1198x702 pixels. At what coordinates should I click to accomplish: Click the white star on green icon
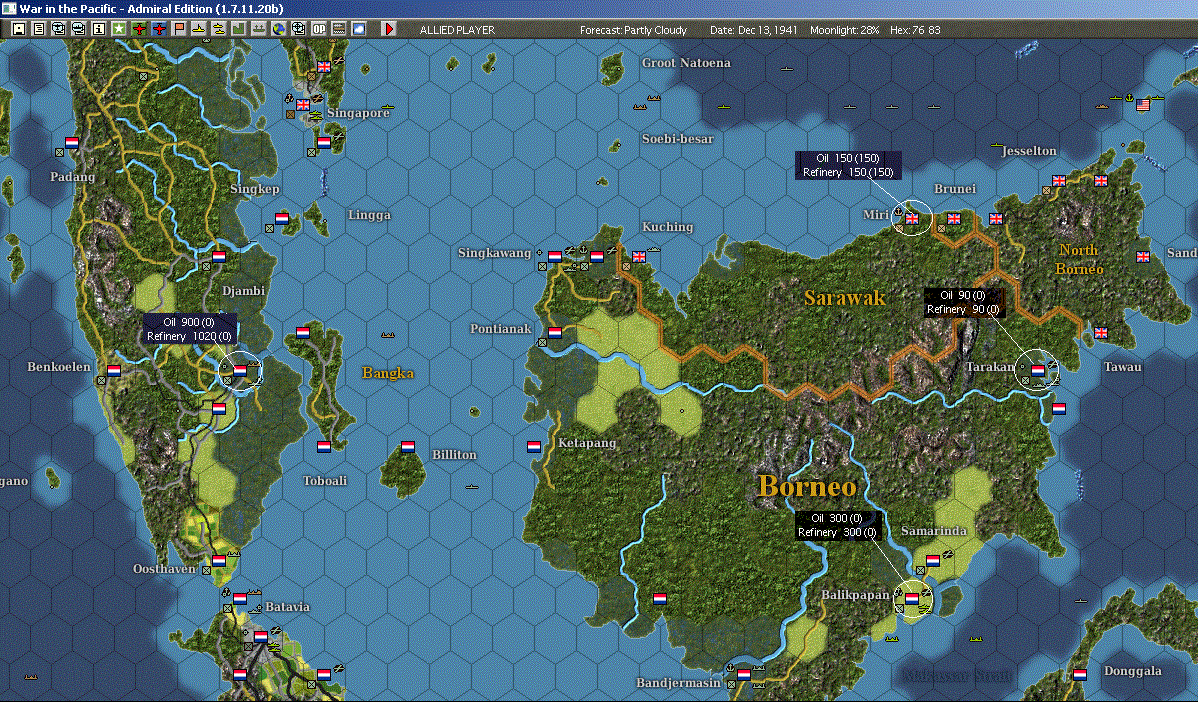coord(118,29)
